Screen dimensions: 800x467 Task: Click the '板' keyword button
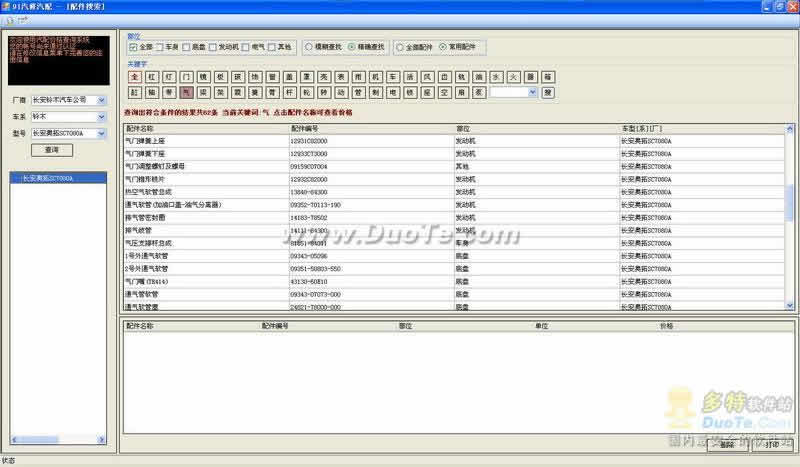coord(220,77)
